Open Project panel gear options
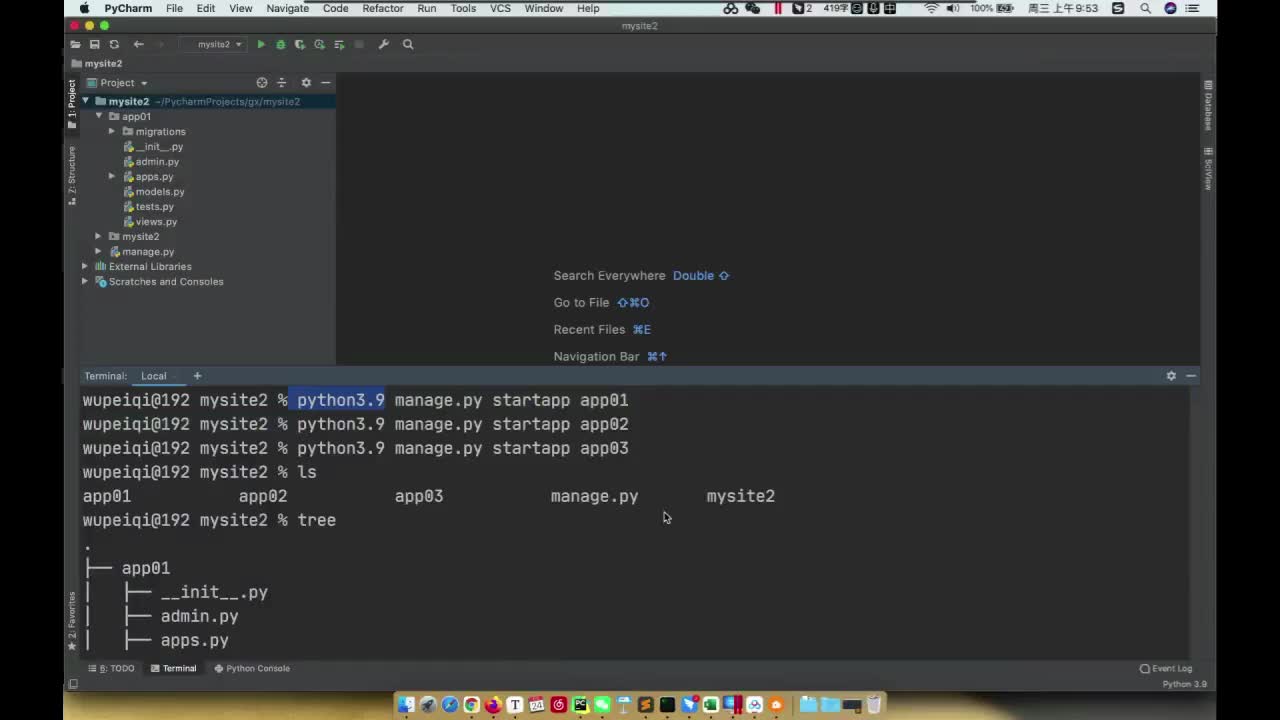Viewport: 1280px width, 720px height. coord(306,83)
